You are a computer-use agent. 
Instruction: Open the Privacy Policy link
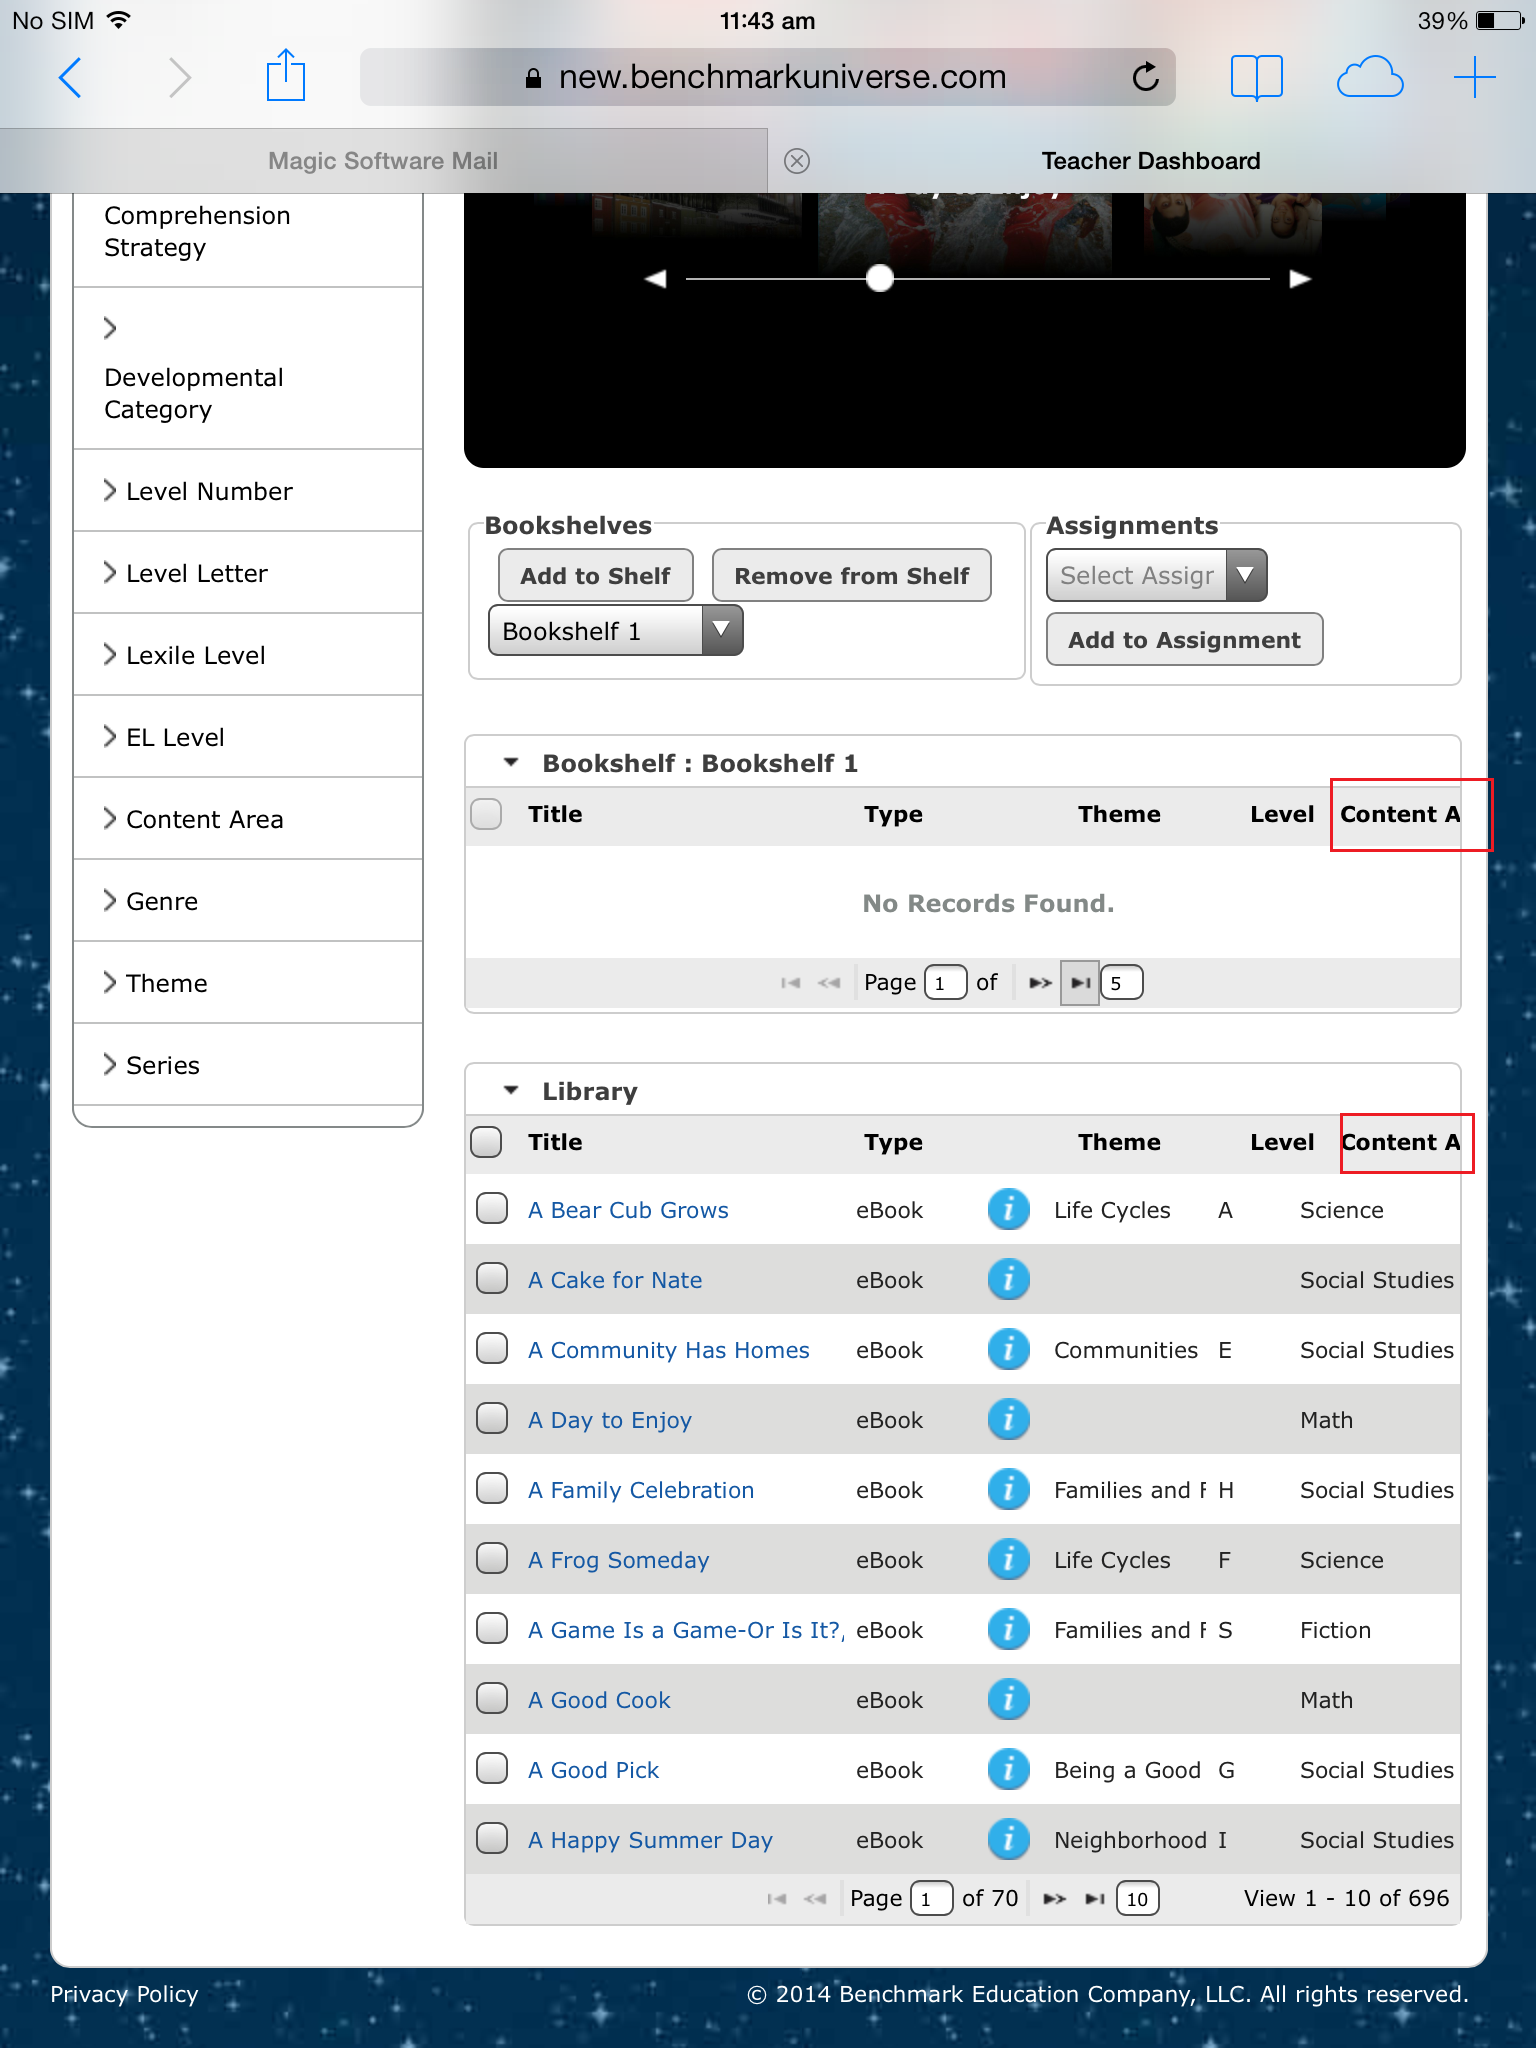pyautogui.click(x=124, y=1994)
